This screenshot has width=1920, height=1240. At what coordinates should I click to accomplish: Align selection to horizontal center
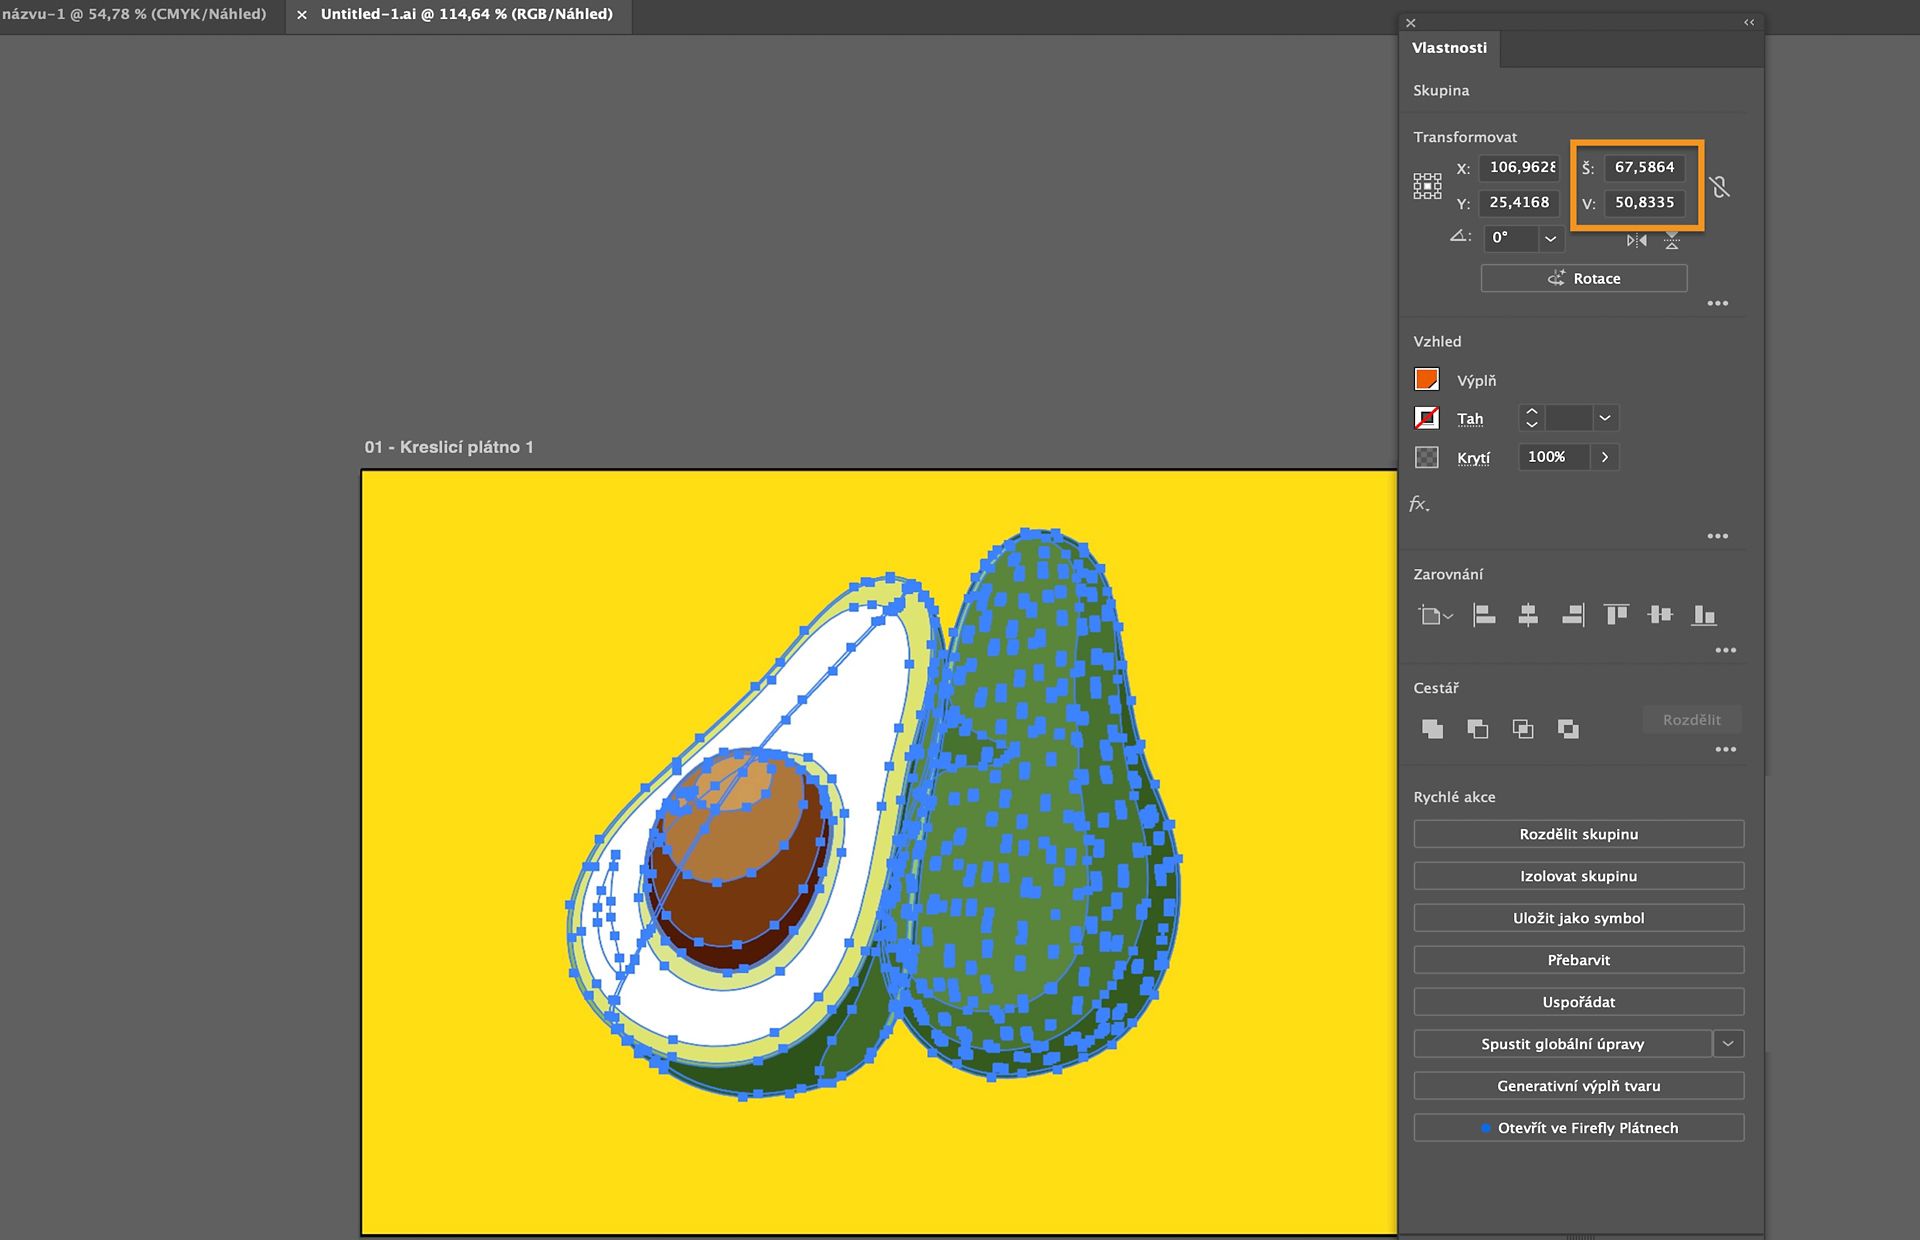pyautogui.click(x=1528, y=615)
